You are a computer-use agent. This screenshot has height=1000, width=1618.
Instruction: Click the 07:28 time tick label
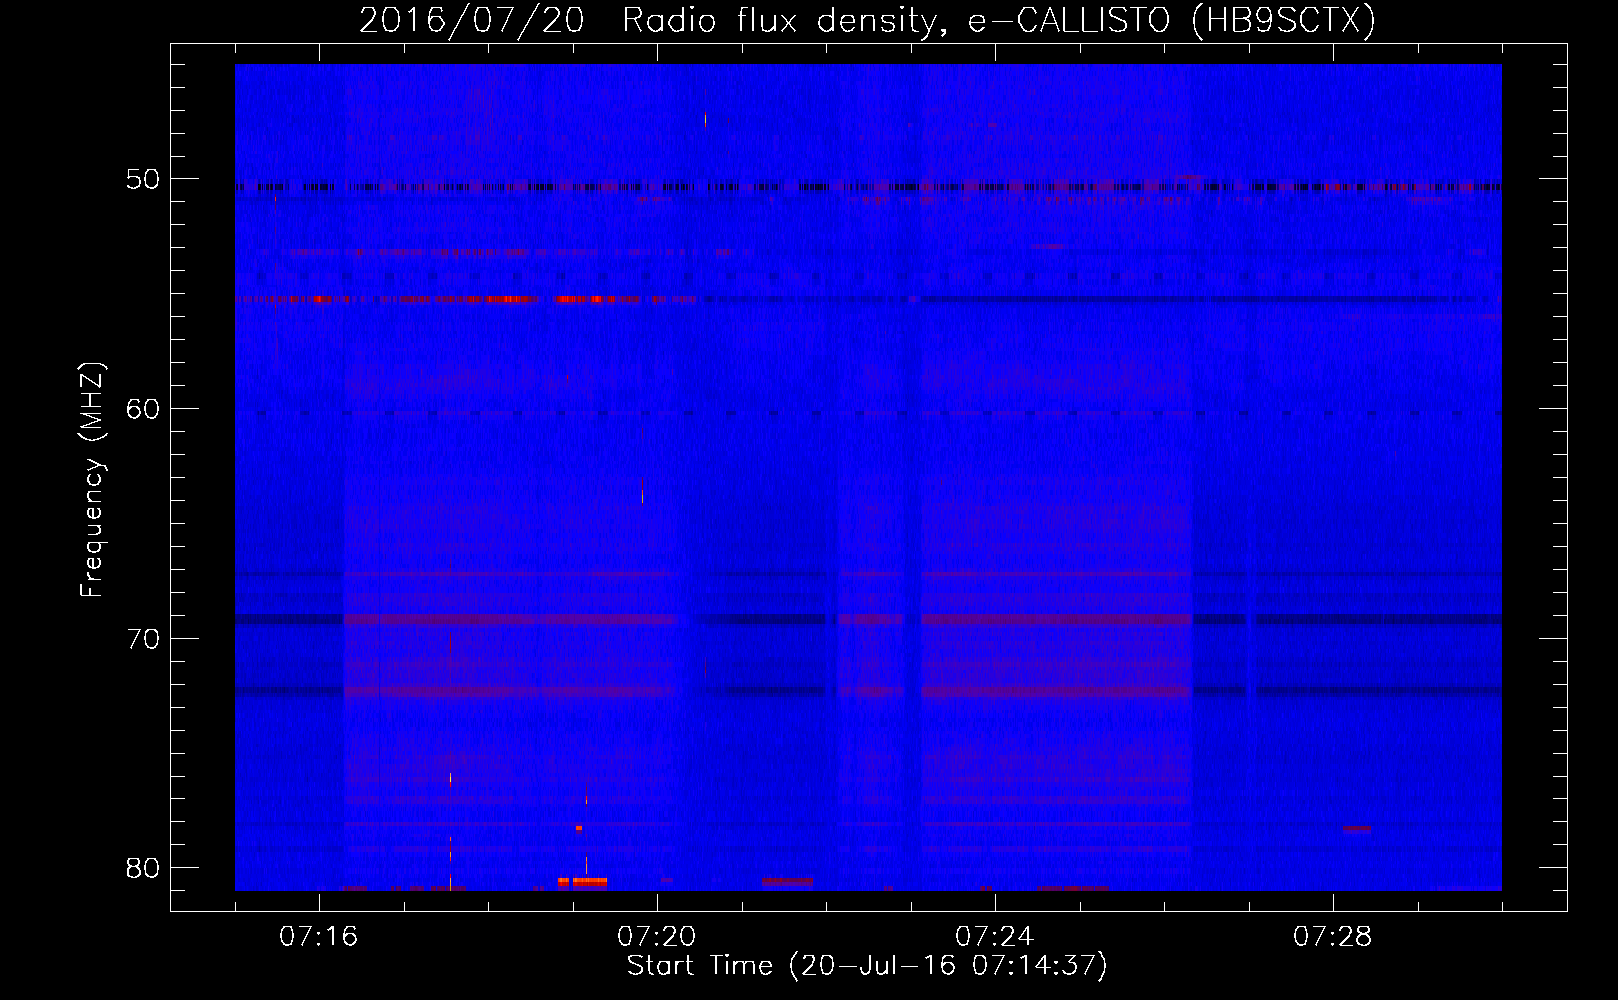(1333, 937)
